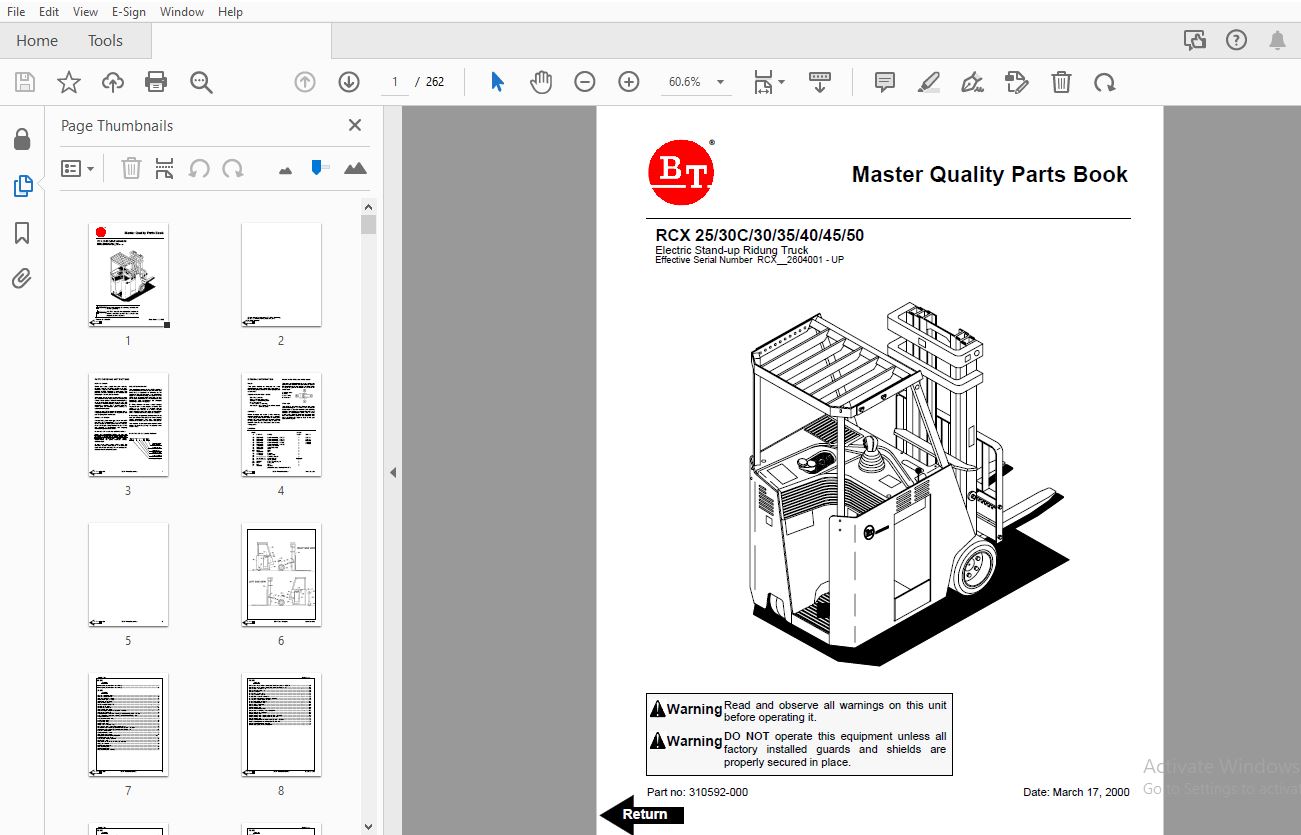Open the E-Sign menu
The width and height of the screenshot is (1301, 835).
click(128, 12)
